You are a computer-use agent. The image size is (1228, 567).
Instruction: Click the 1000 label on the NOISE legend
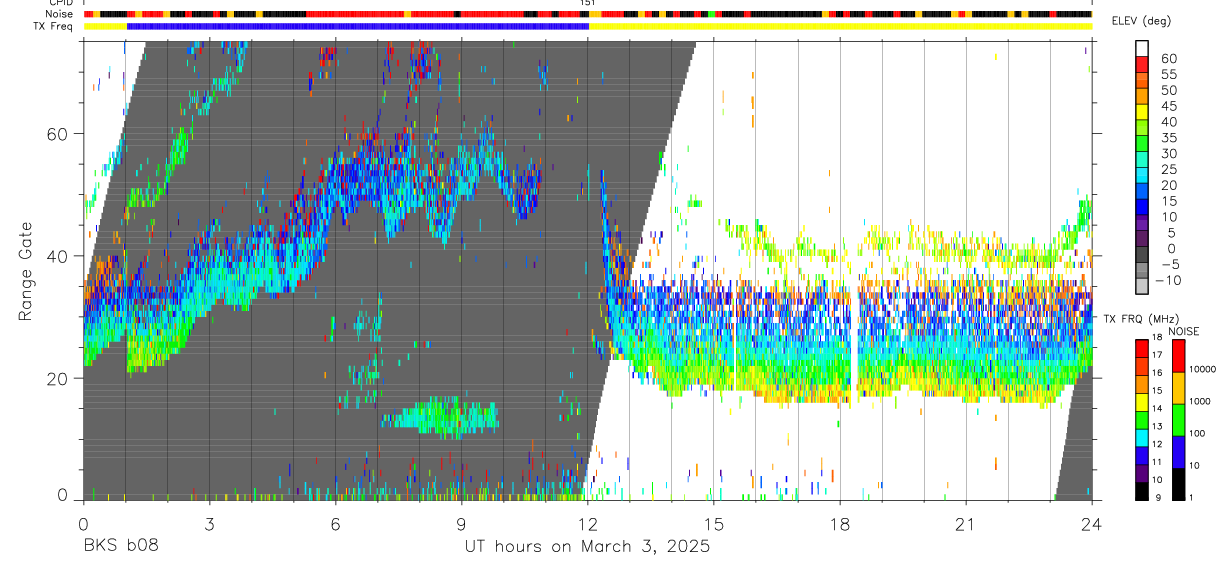(x=1200, y=401)
